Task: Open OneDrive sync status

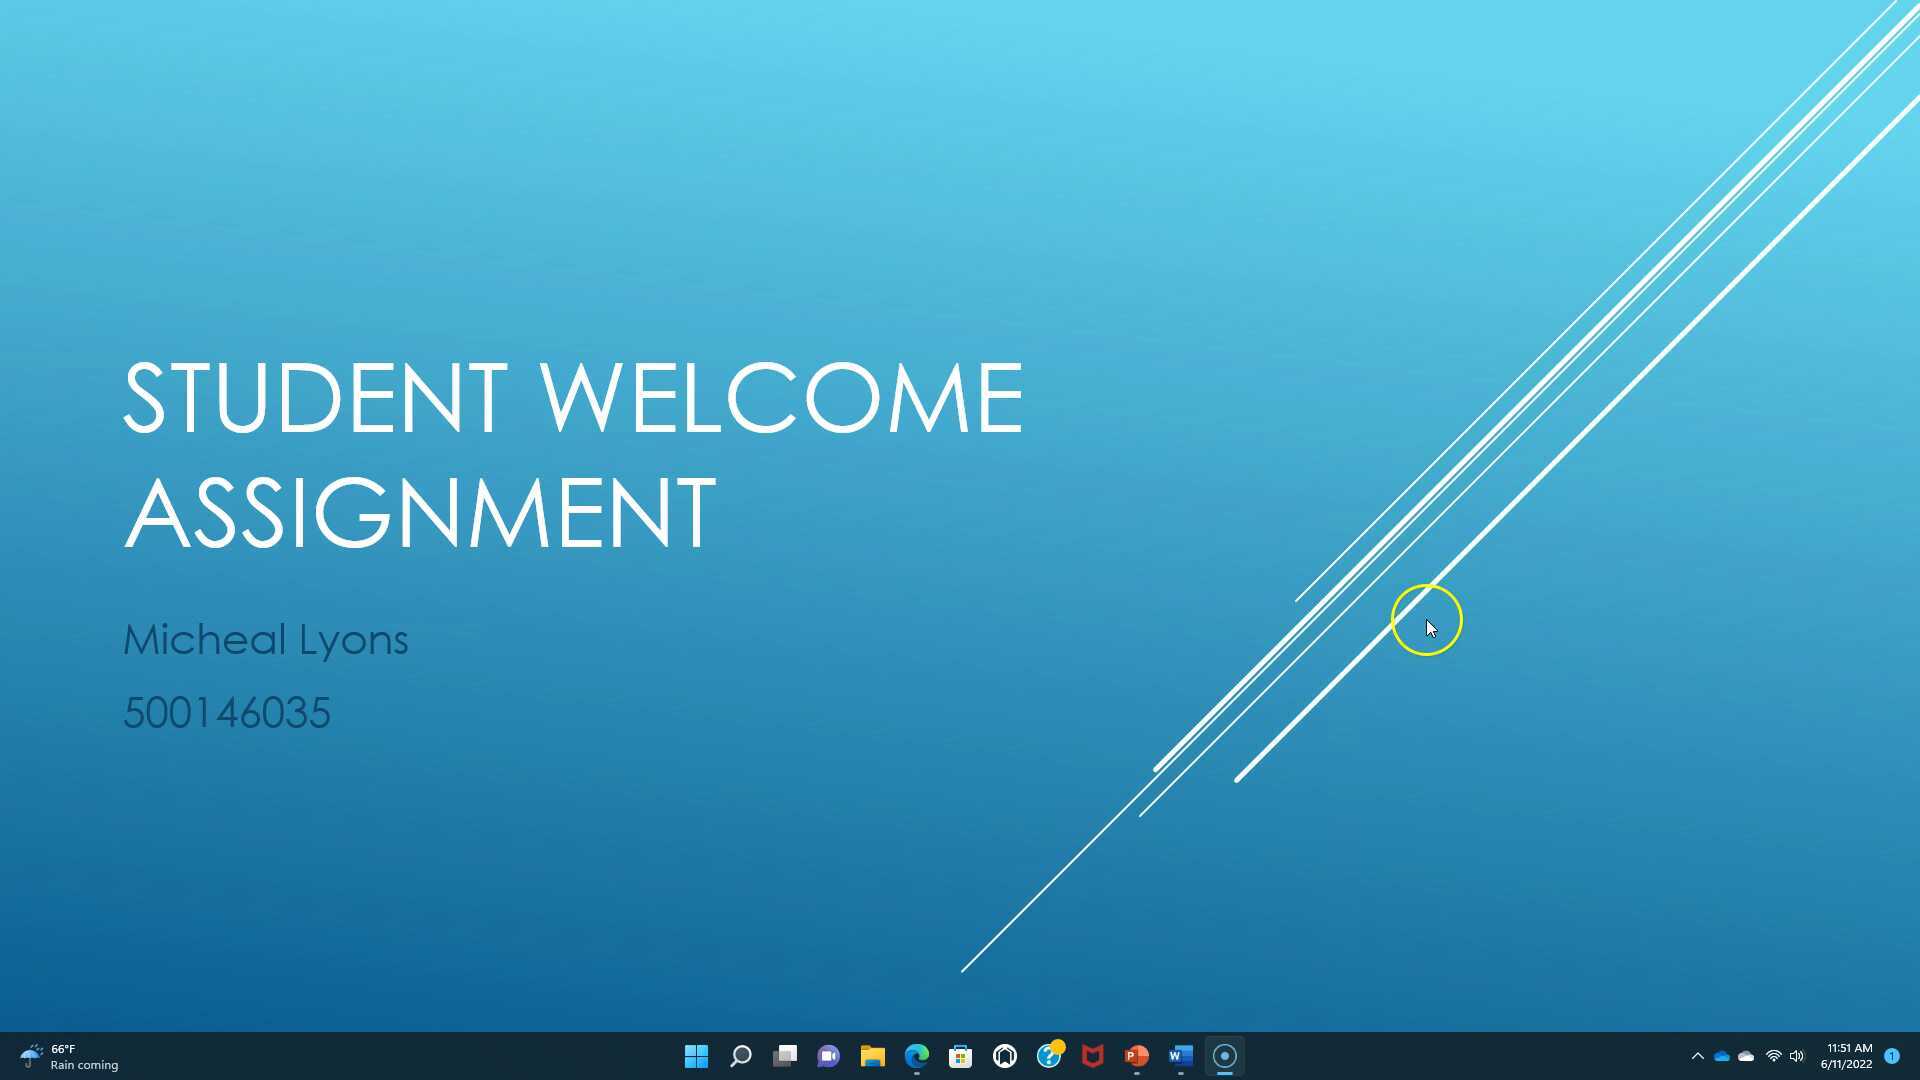Action: (1721, 1056)
